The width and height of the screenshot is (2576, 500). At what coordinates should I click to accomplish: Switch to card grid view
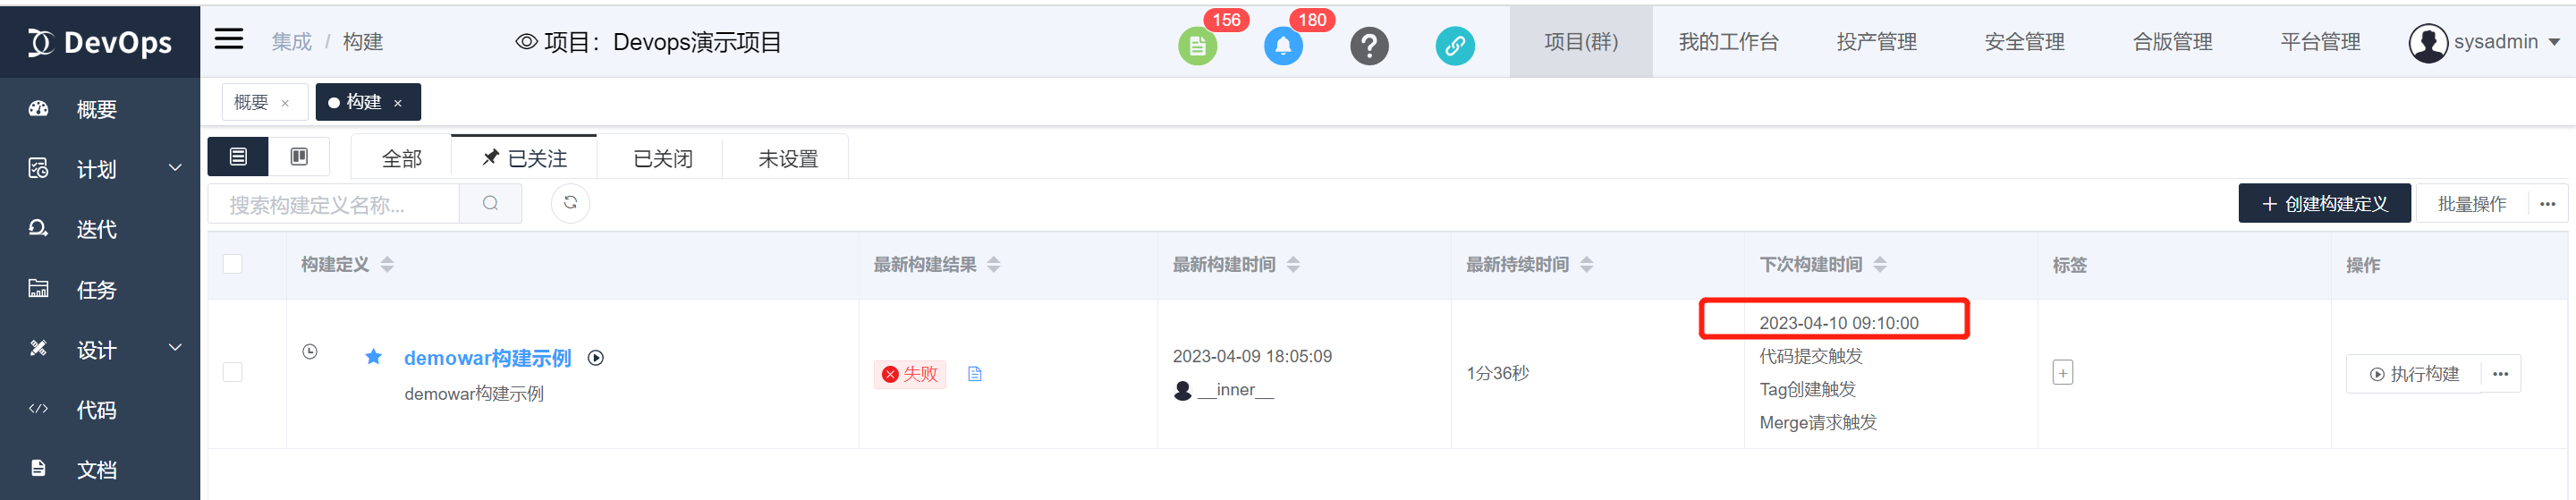tap(299, 157)
